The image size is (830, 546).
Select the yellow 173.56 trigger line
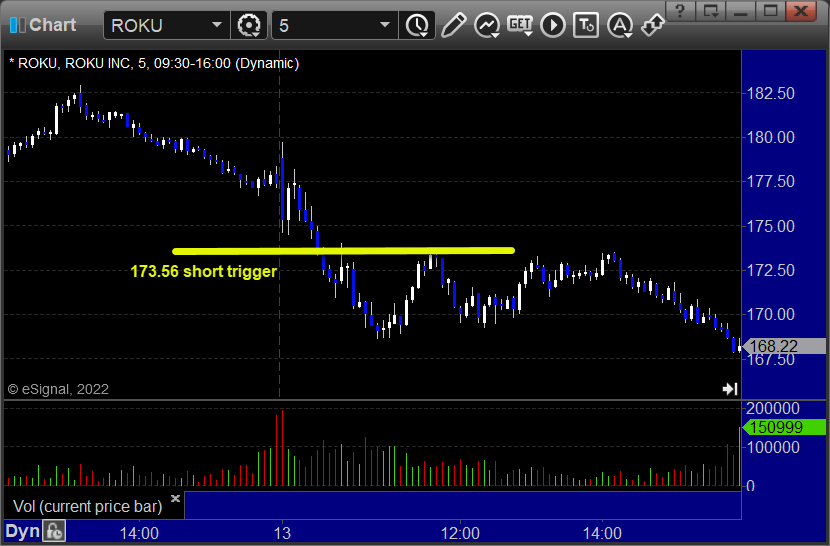343,251
